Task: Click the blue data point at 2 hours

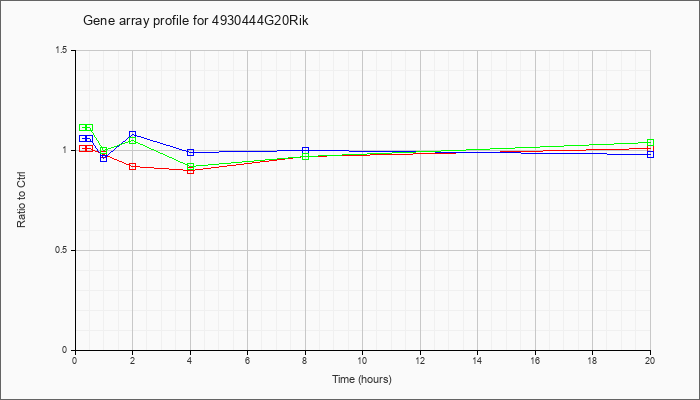Action: pyautogui.click(x=133, y=134)
